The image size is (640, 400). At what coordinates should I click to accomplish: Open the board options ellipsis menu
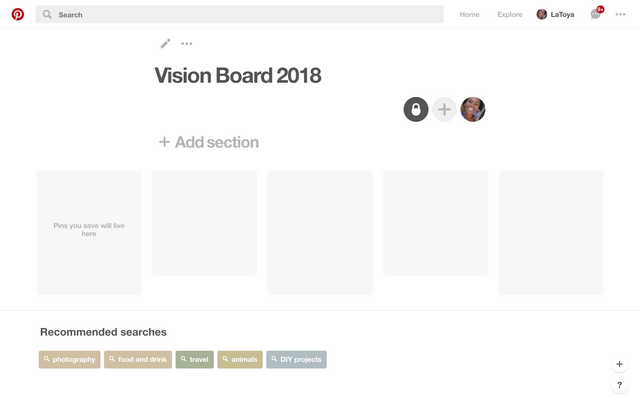tap(187, 44)
